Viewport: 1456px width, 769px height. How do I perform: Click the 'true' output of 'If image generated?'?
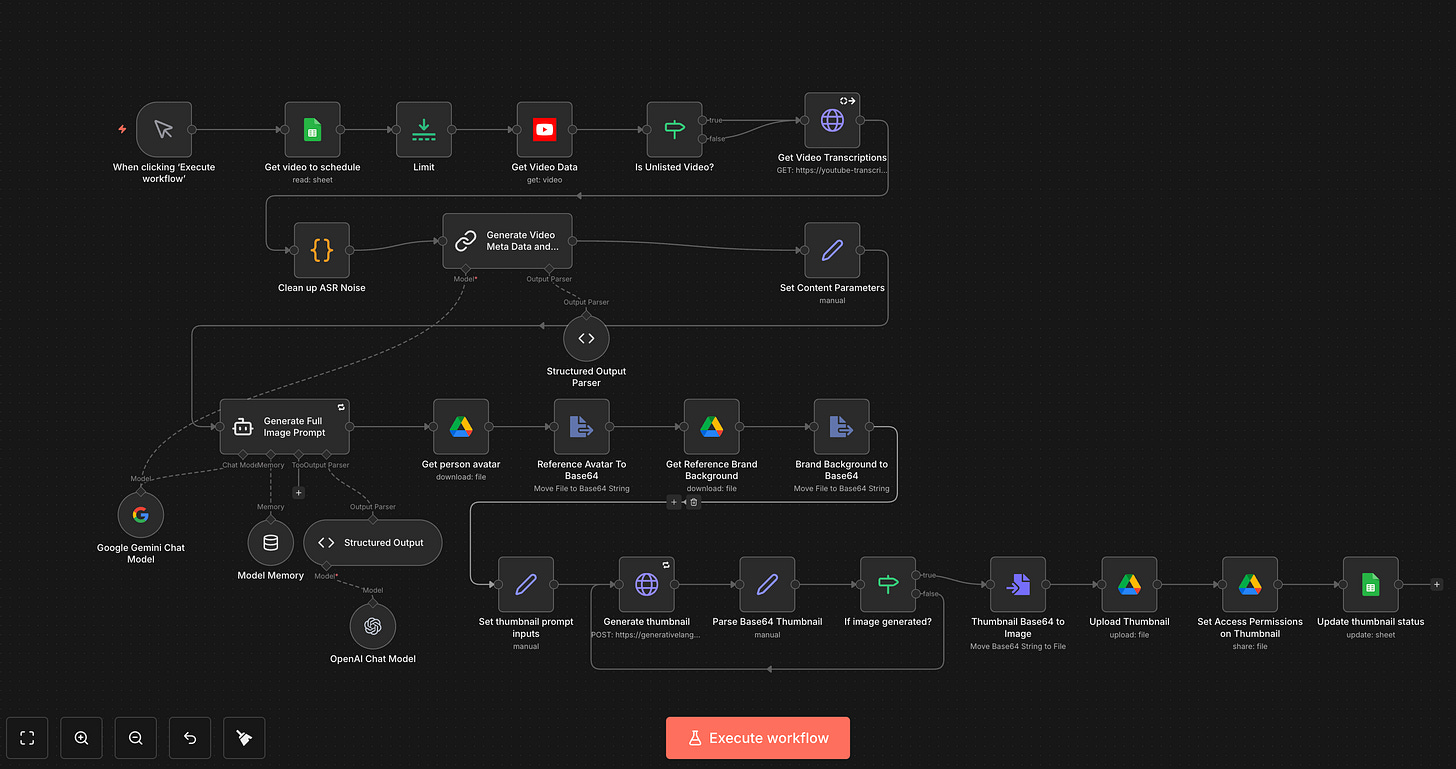917,575
